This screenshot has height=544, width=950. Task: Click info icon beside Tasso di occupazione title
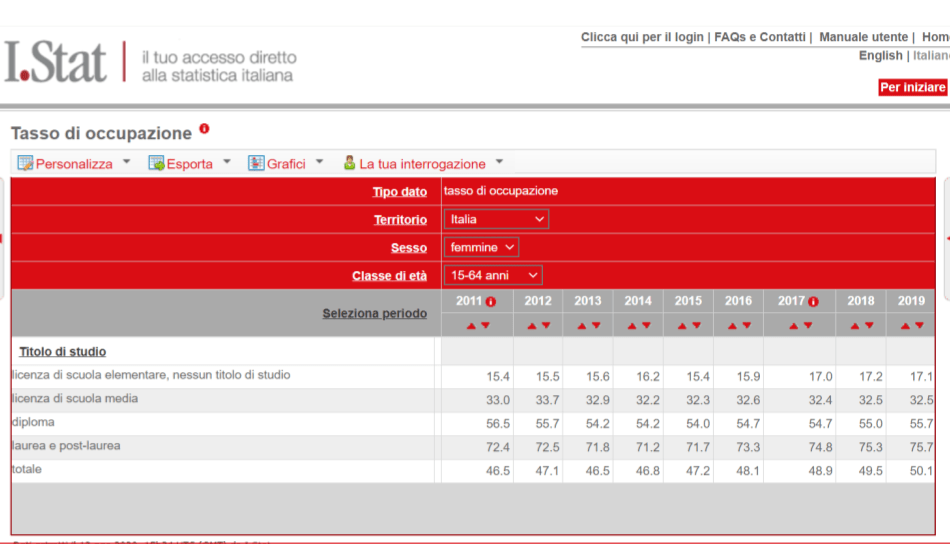click(x=204, y=129)
